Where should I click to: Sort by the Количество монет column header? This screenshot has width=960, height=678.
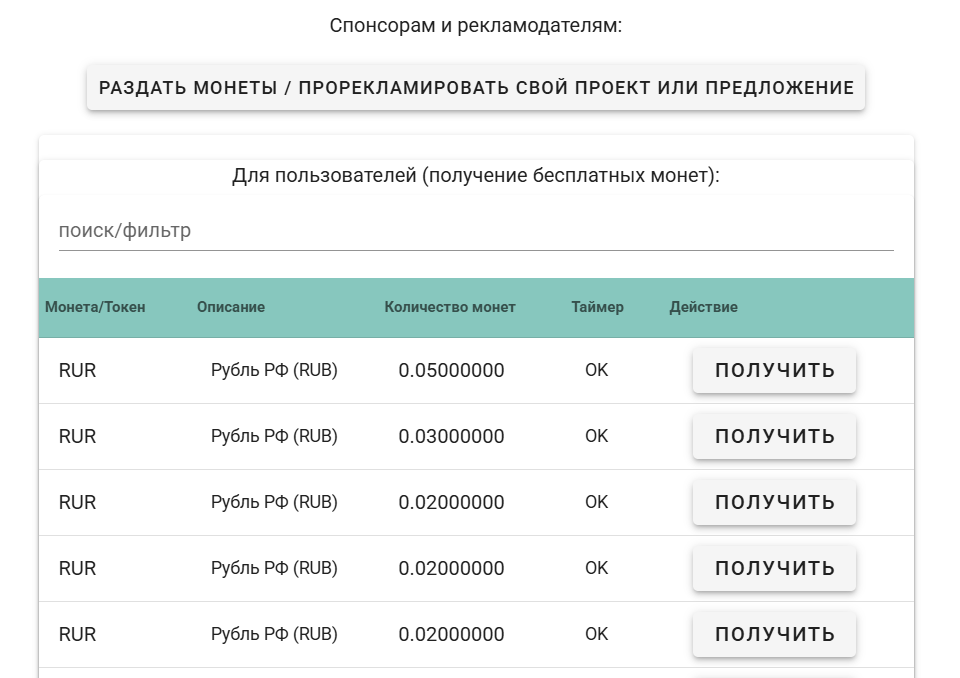coord(450,307)
